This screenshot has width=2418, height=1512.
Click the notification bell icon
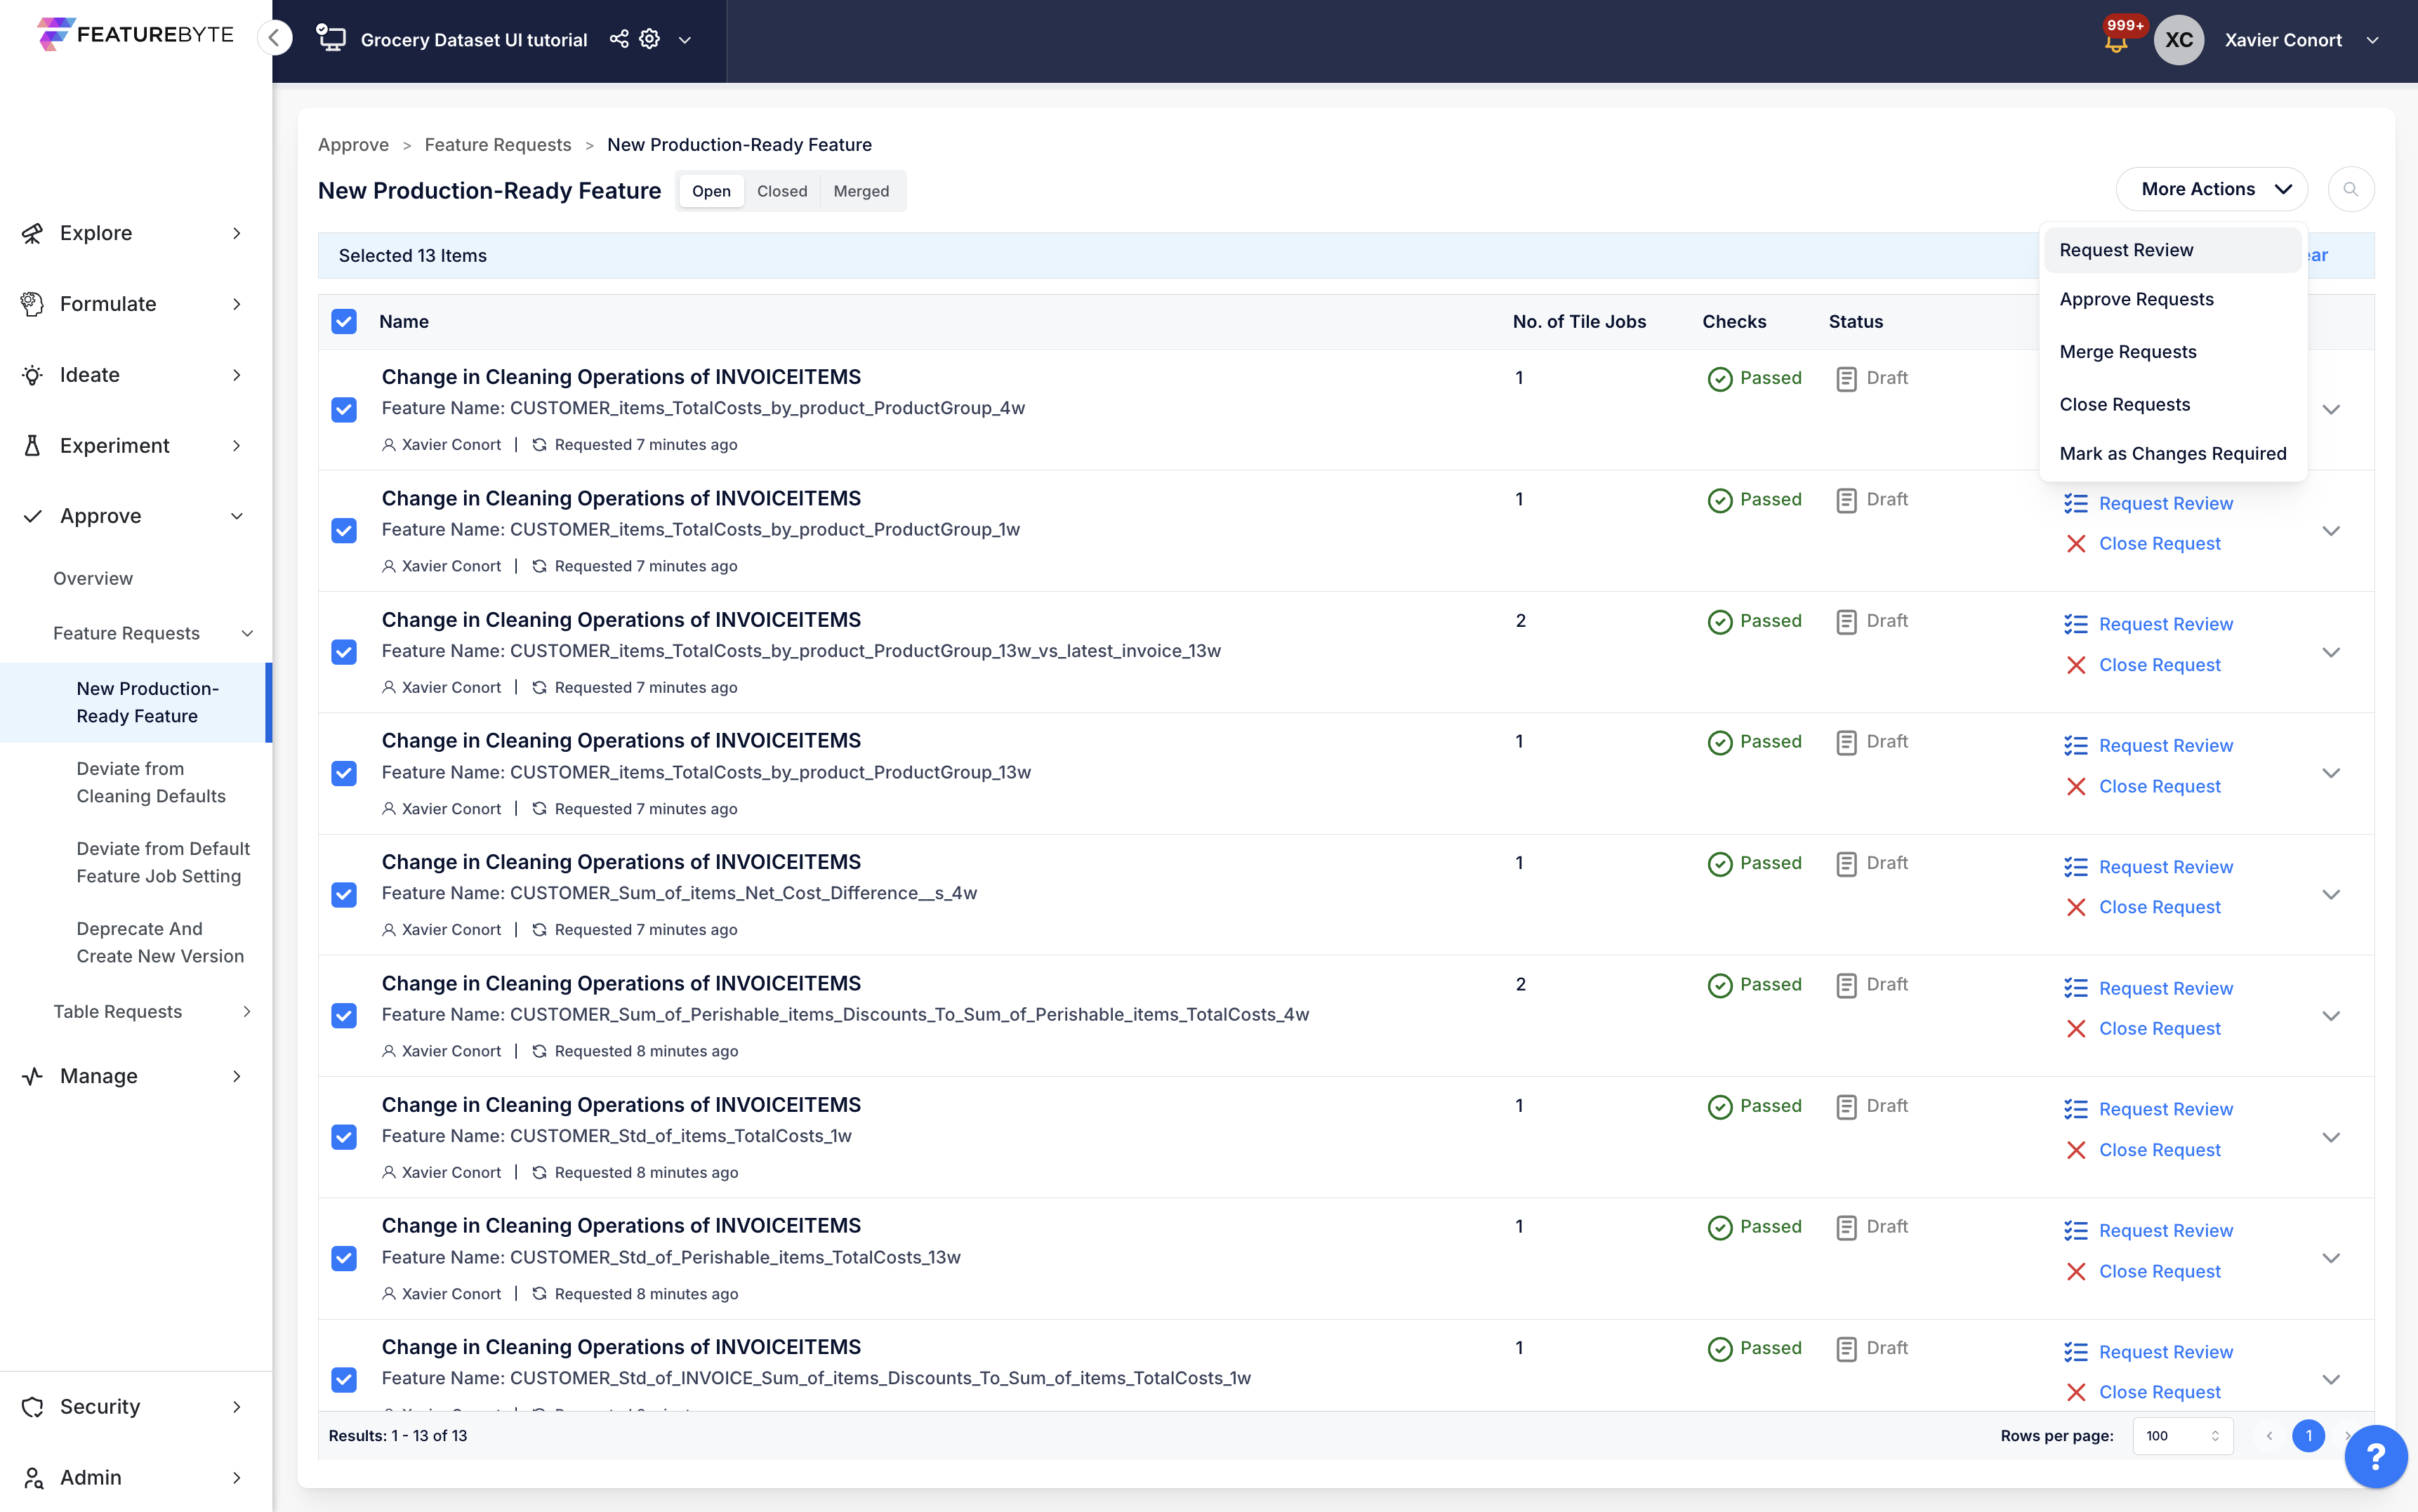pyautogui.click(x=2115, y=42)
